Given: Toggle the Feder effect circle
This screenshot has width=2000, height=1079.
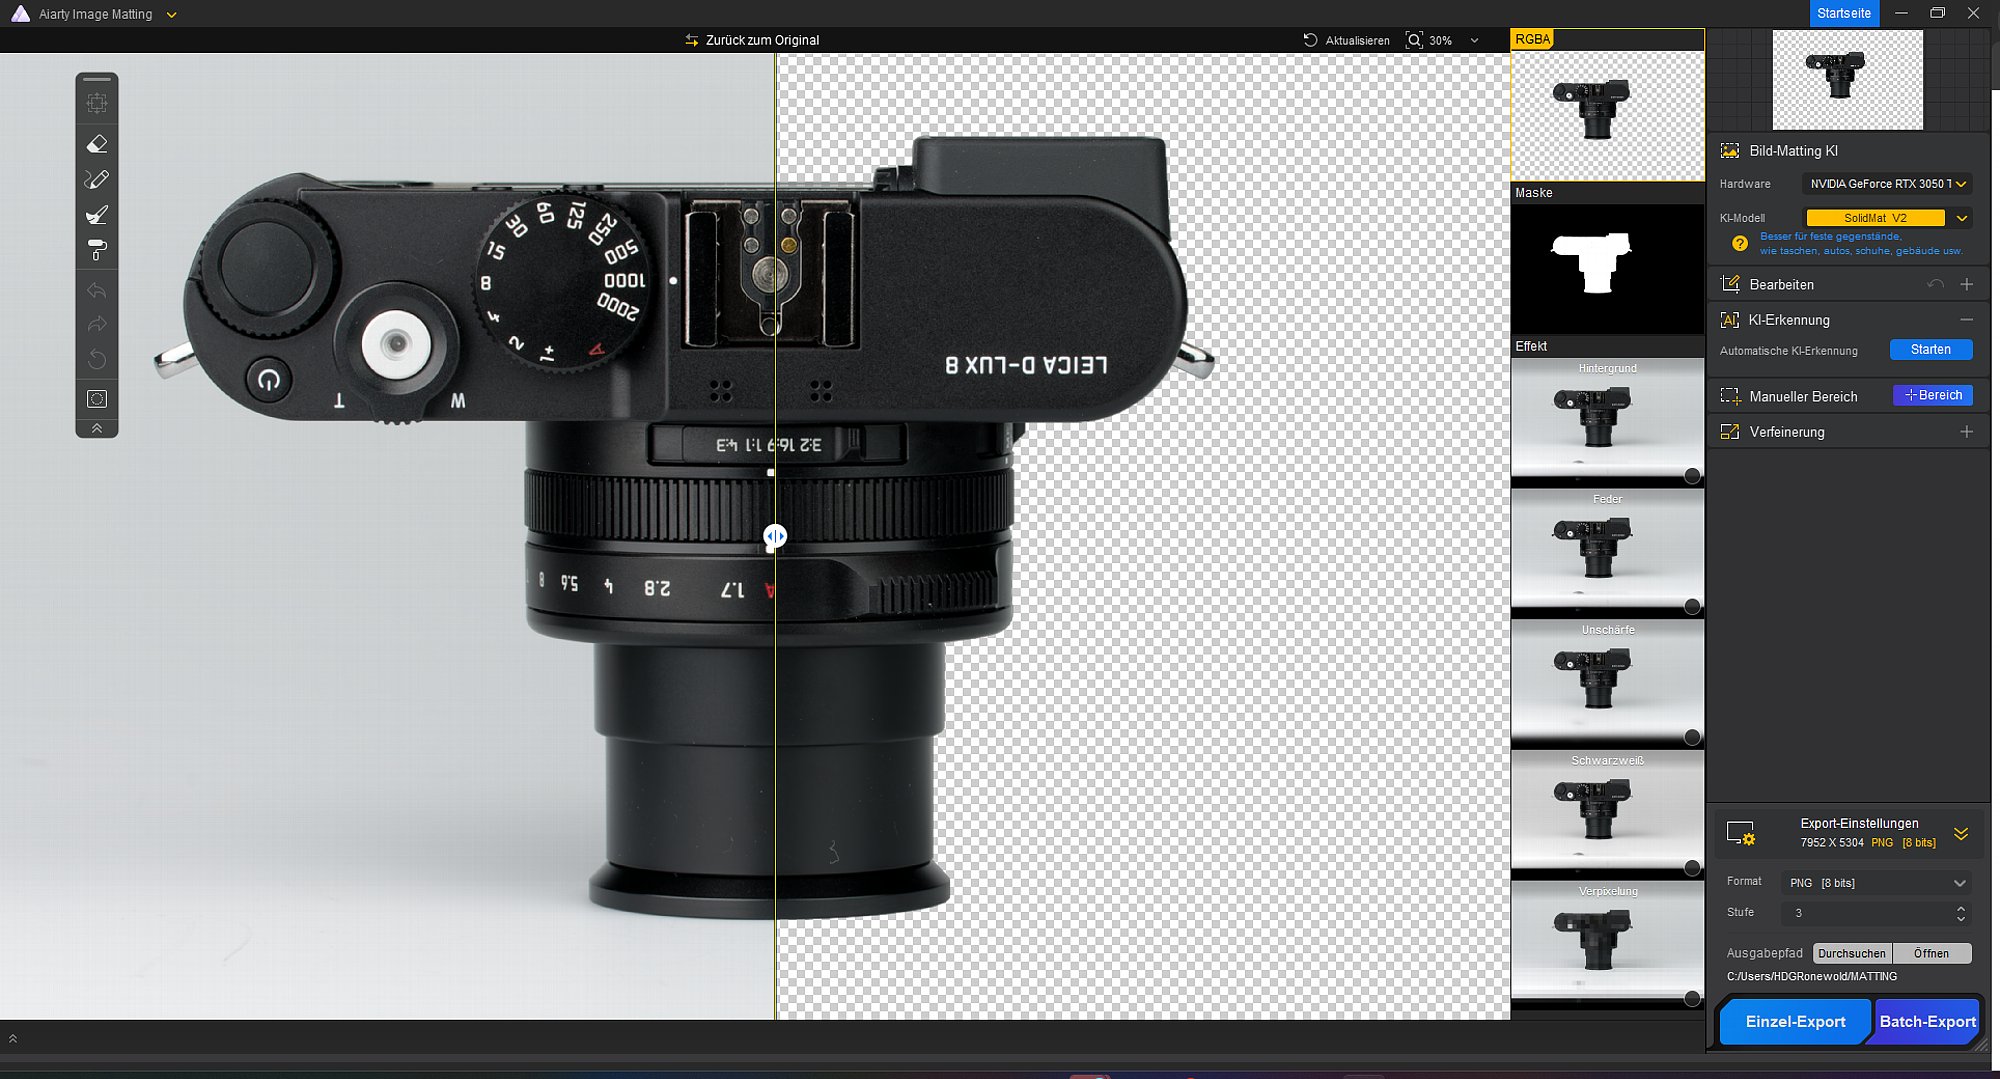Looking at the screenshot, I should tap(1692, 606).
